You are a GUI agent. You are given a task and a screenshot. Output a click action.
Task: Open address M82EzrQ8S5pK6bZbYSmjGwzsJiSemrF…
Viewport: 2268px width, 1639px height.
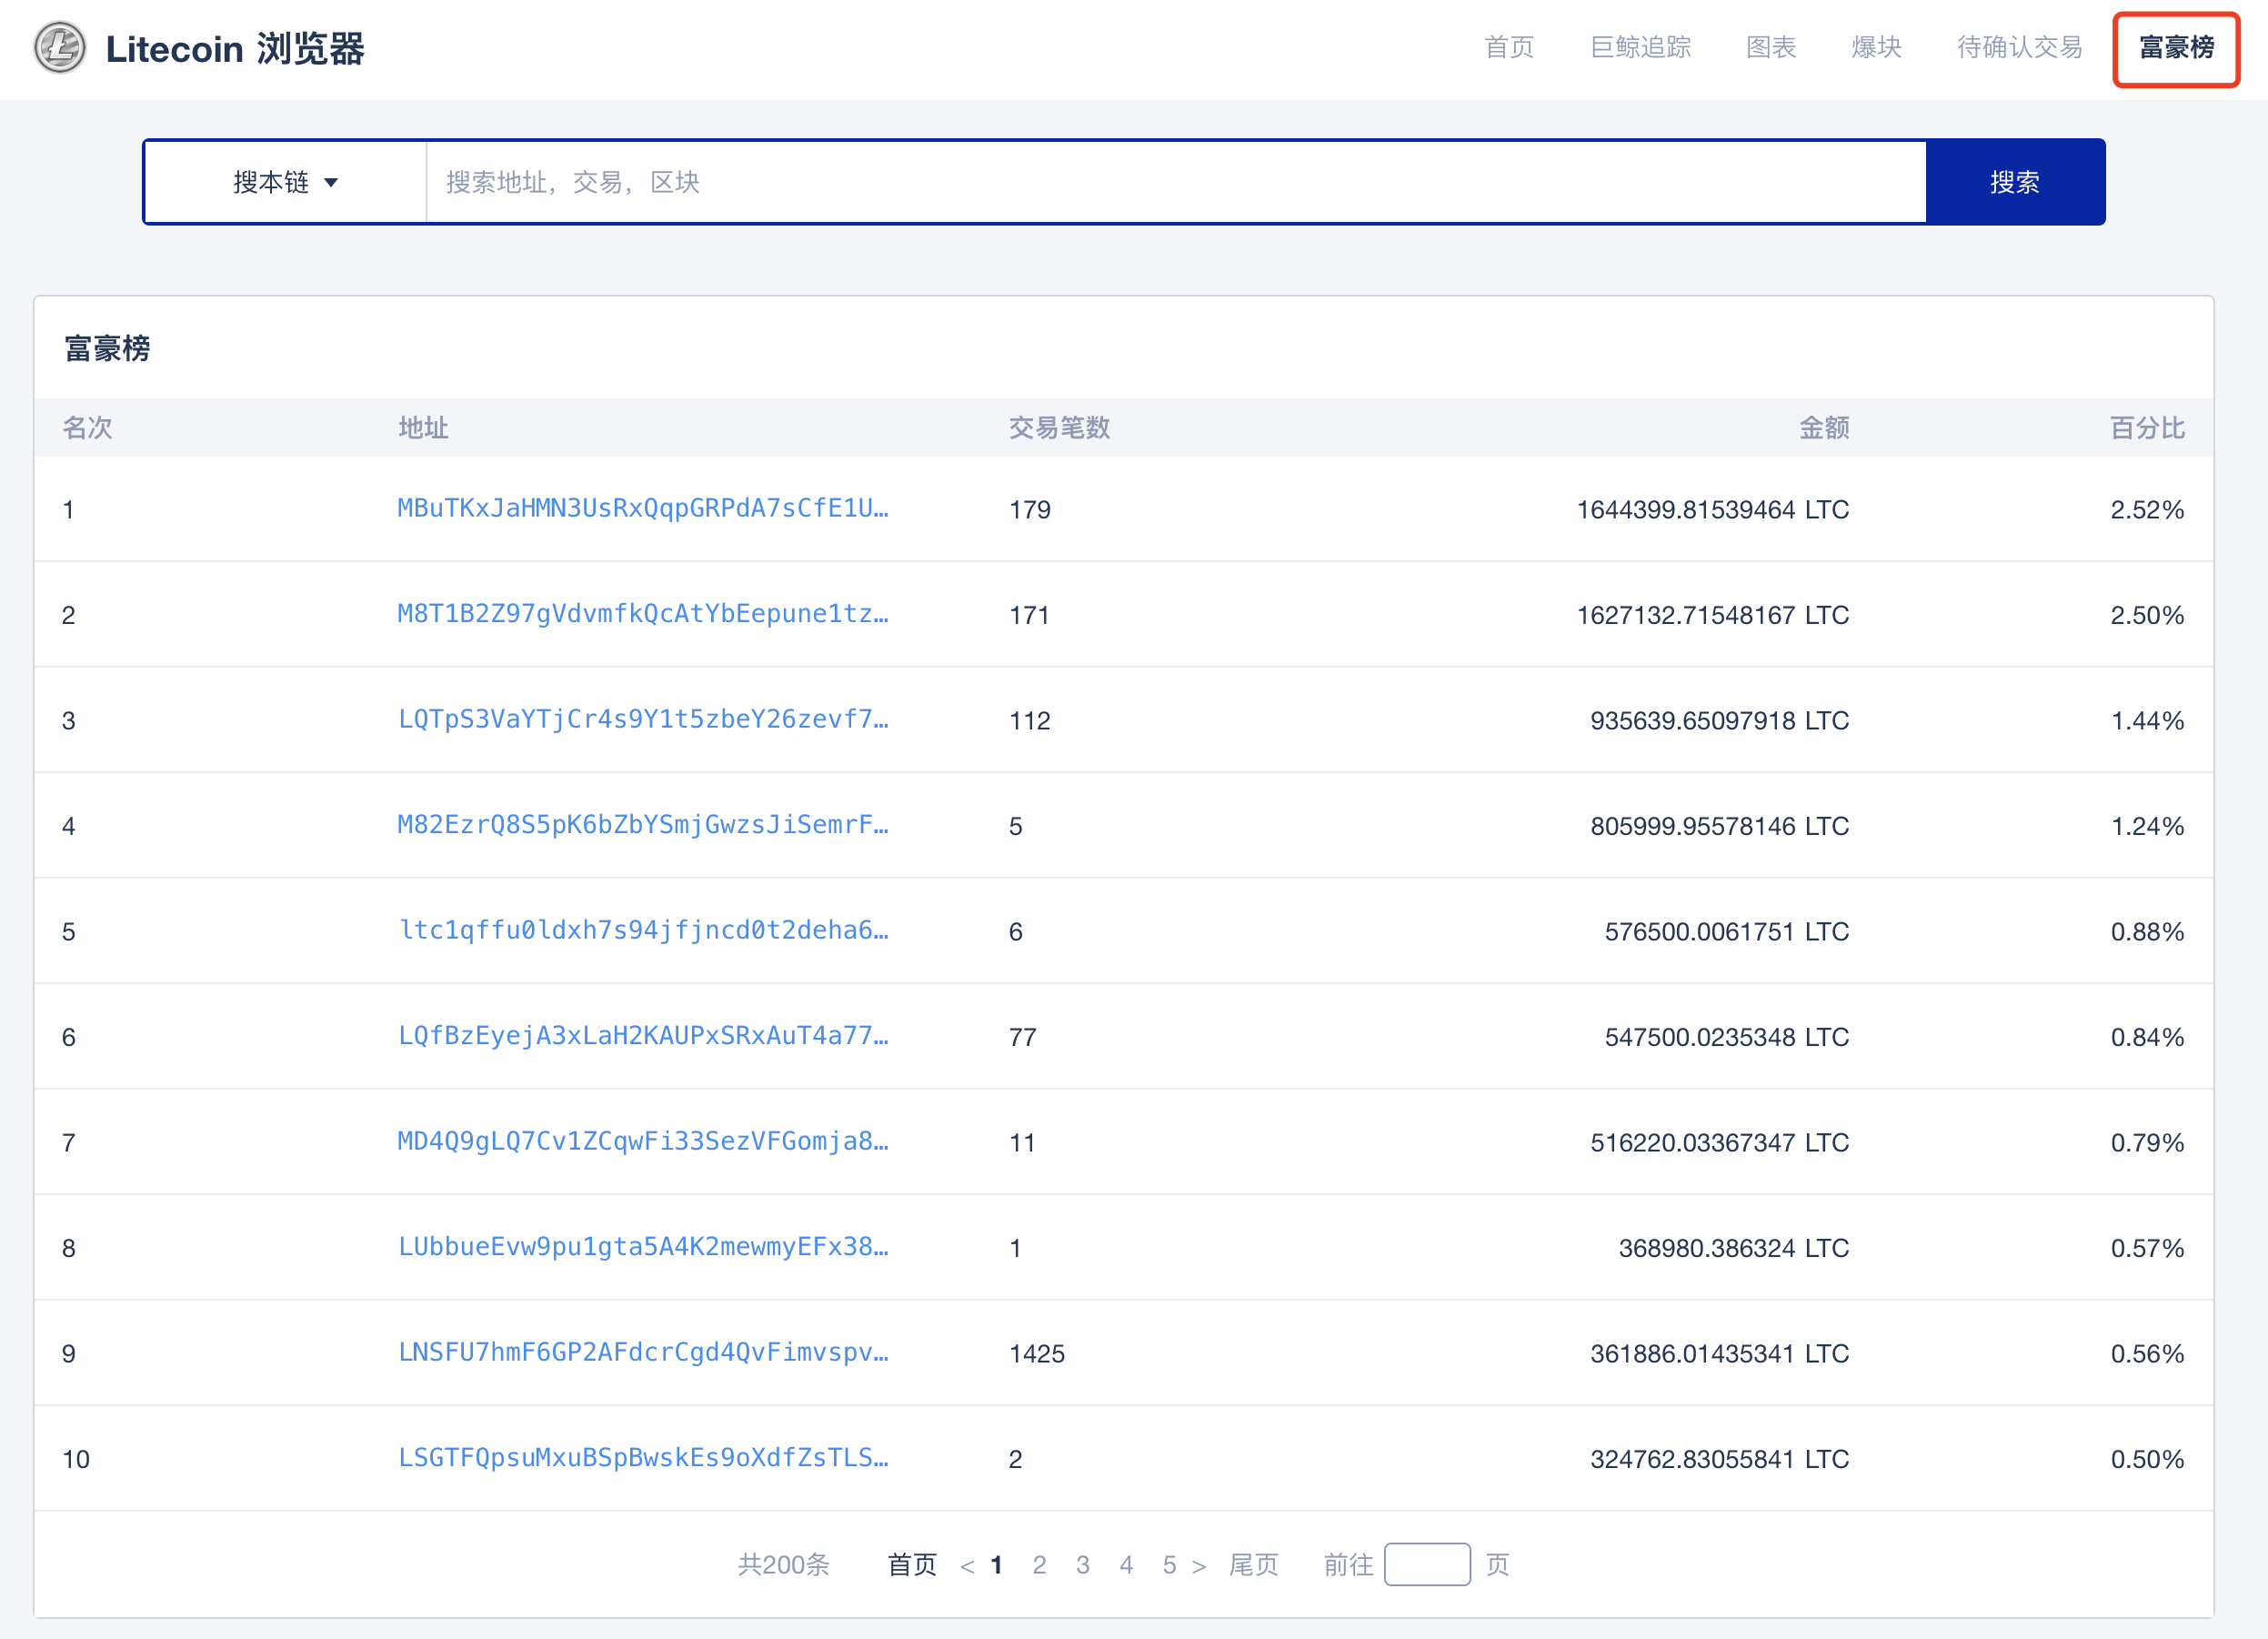pyautogui.click(x=643, y=824)
